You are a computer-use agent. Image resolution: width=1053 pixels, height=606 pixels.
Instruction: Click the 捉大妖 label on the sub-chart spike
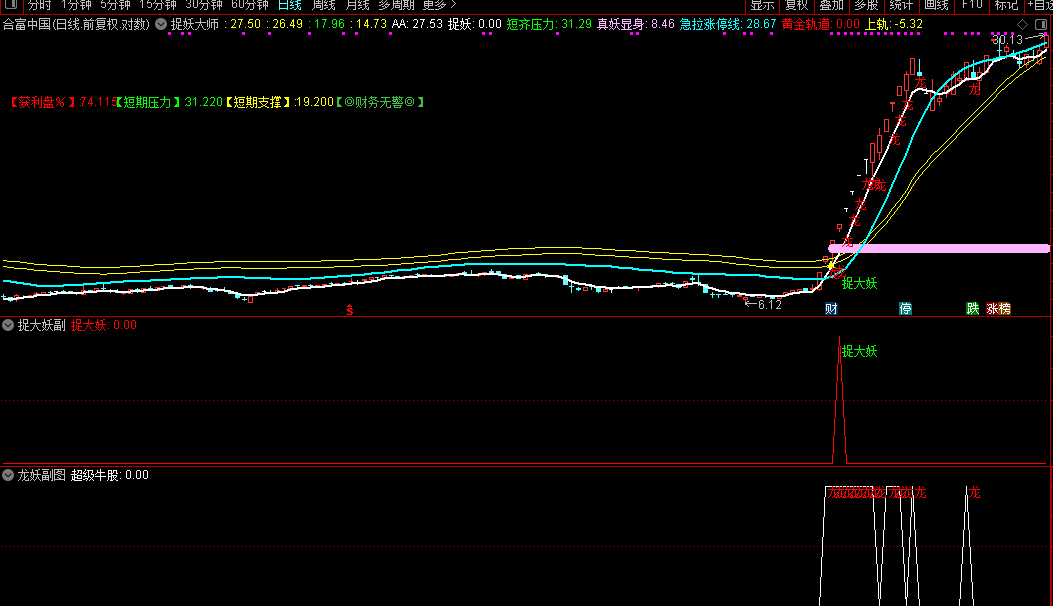click(860, 351)
